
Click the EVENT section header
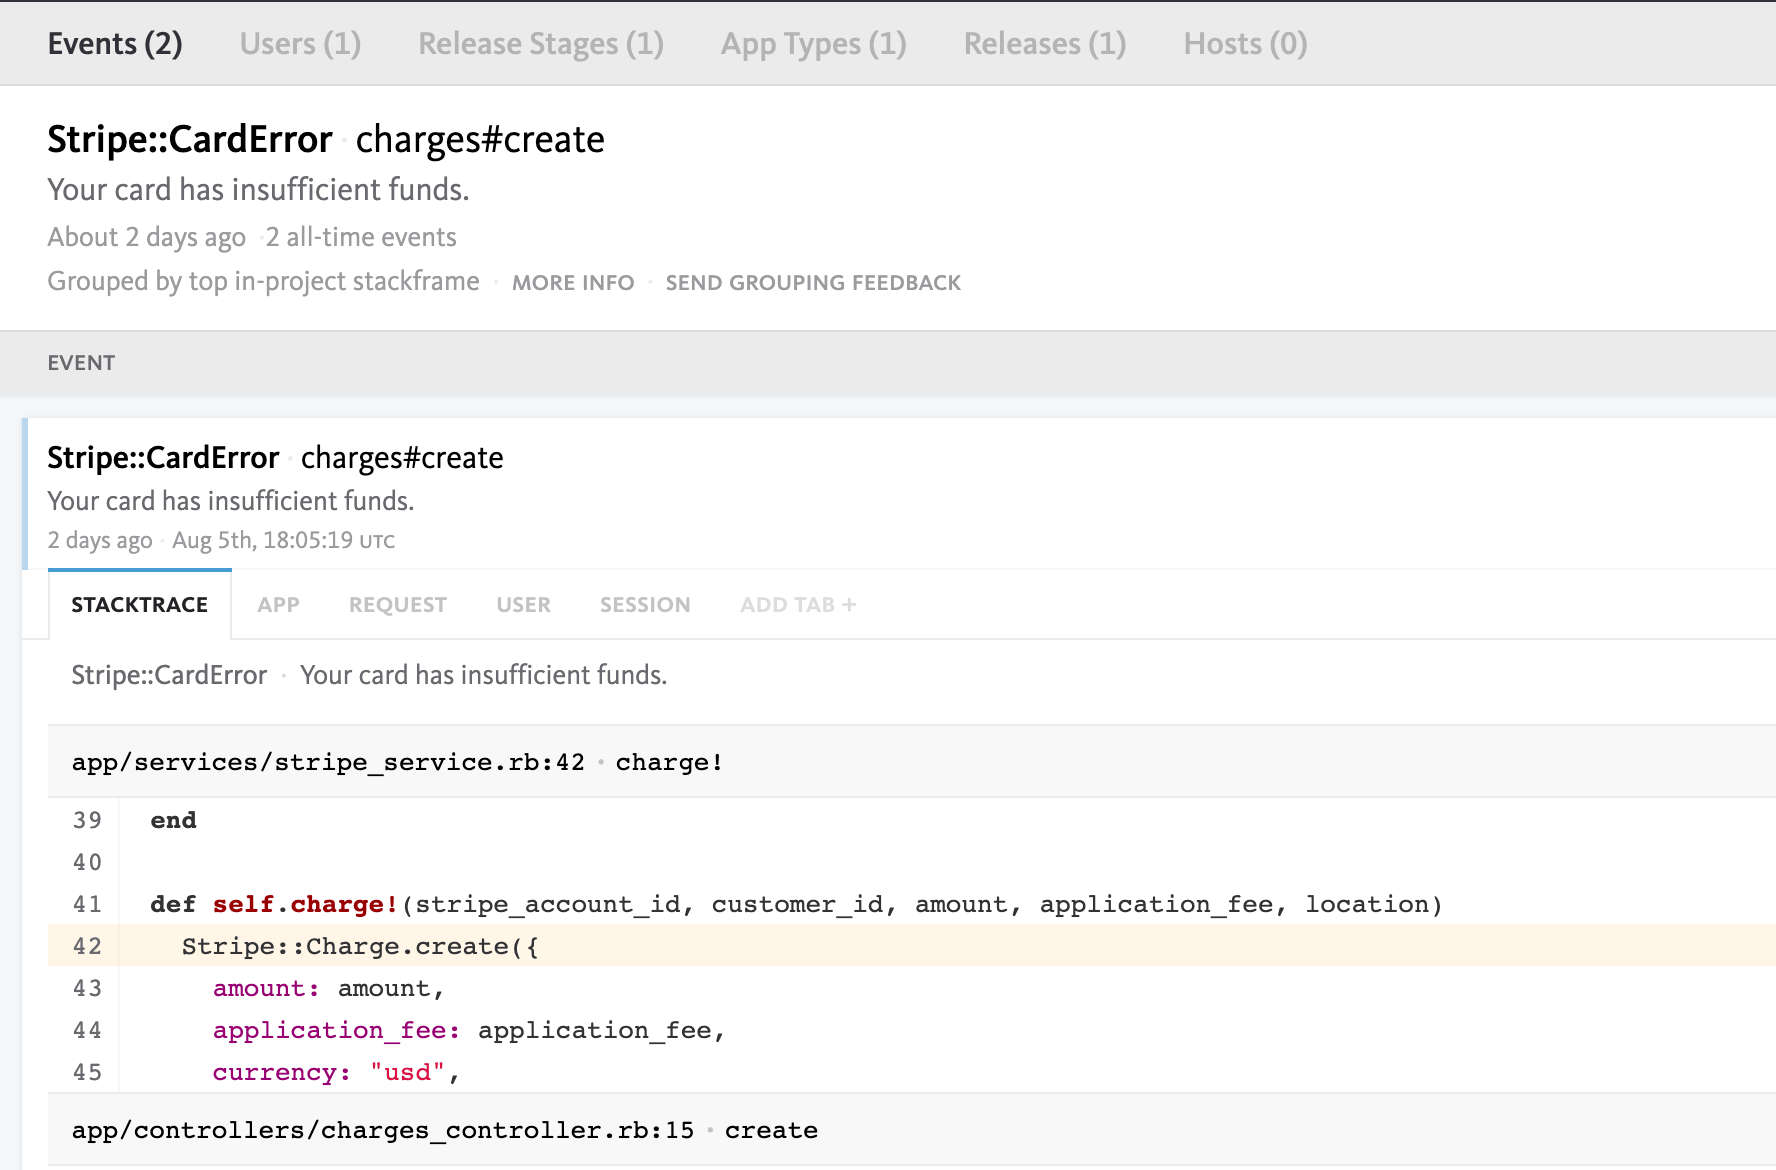pos(81,363)
